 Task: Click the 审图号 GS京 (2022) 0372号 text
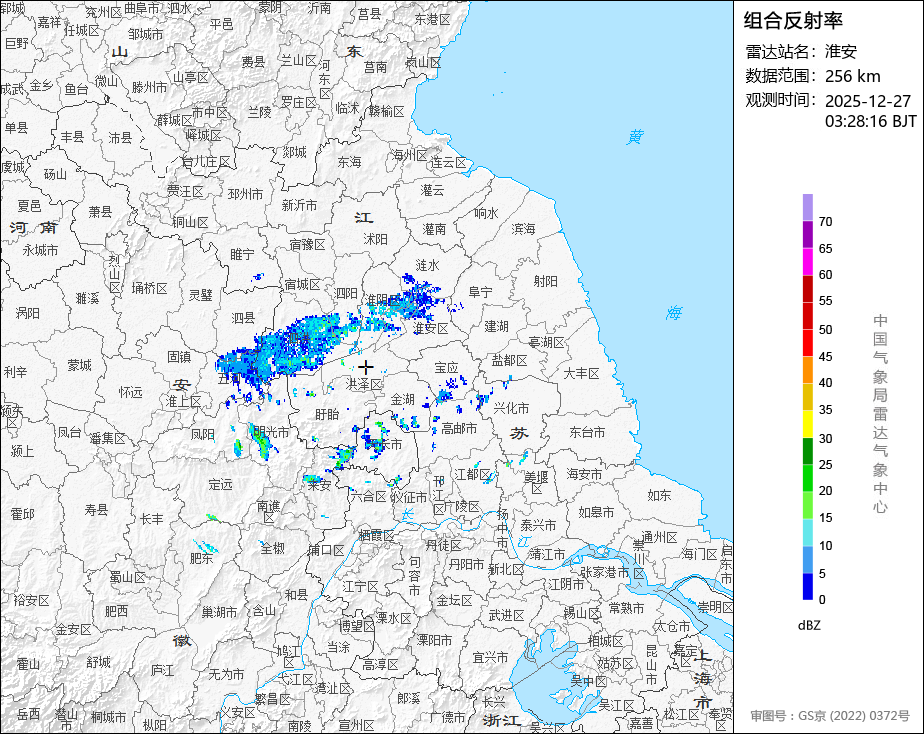[x=830, y=716]
